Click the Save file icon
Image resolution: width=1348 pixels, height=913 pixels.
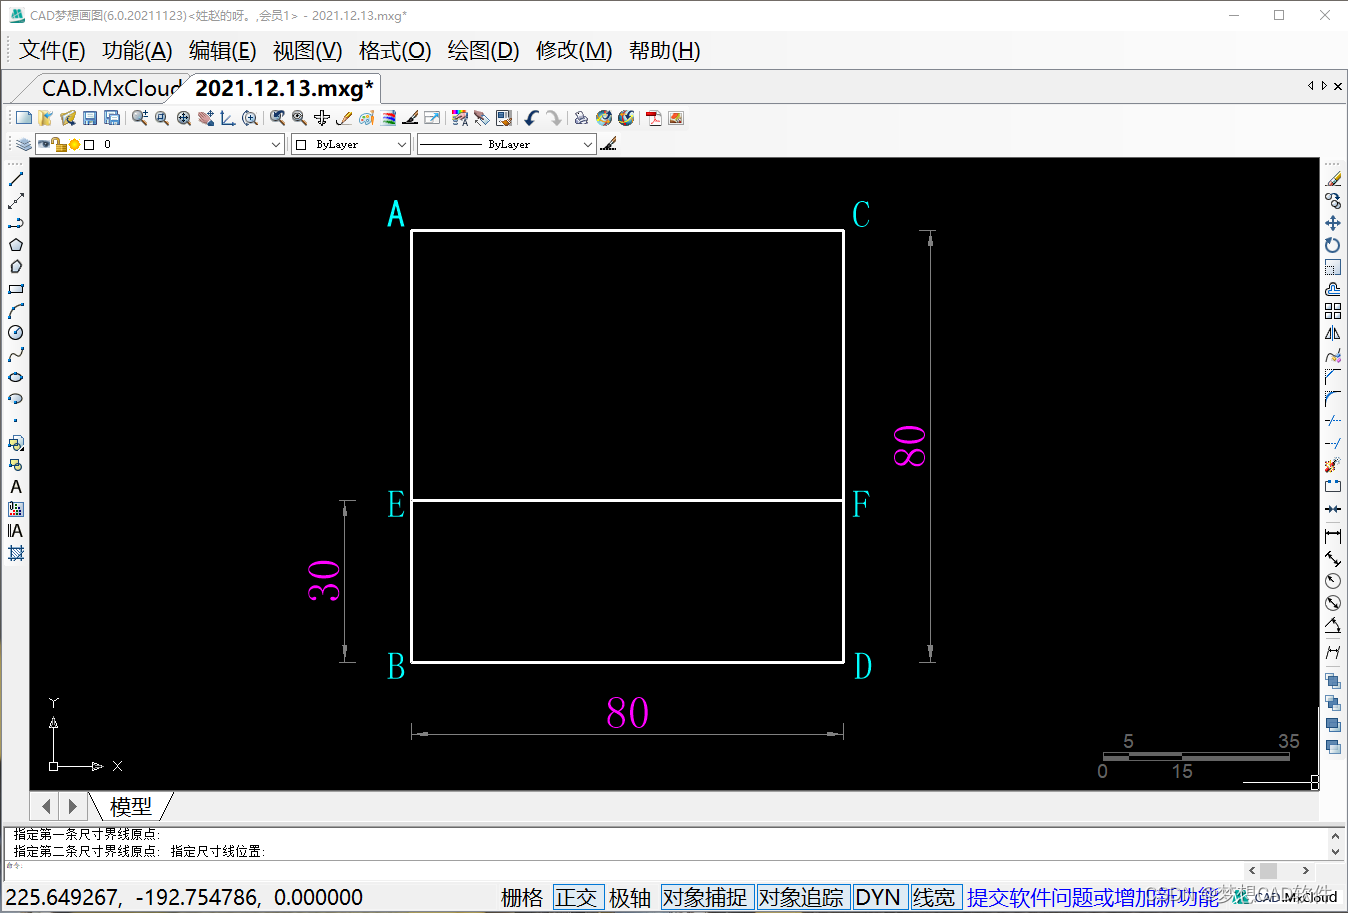pyautogui.click(x=90, y=118)
